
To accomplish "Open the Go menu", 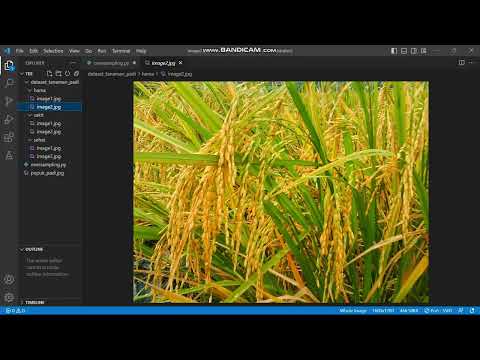I will click(88, 51).
